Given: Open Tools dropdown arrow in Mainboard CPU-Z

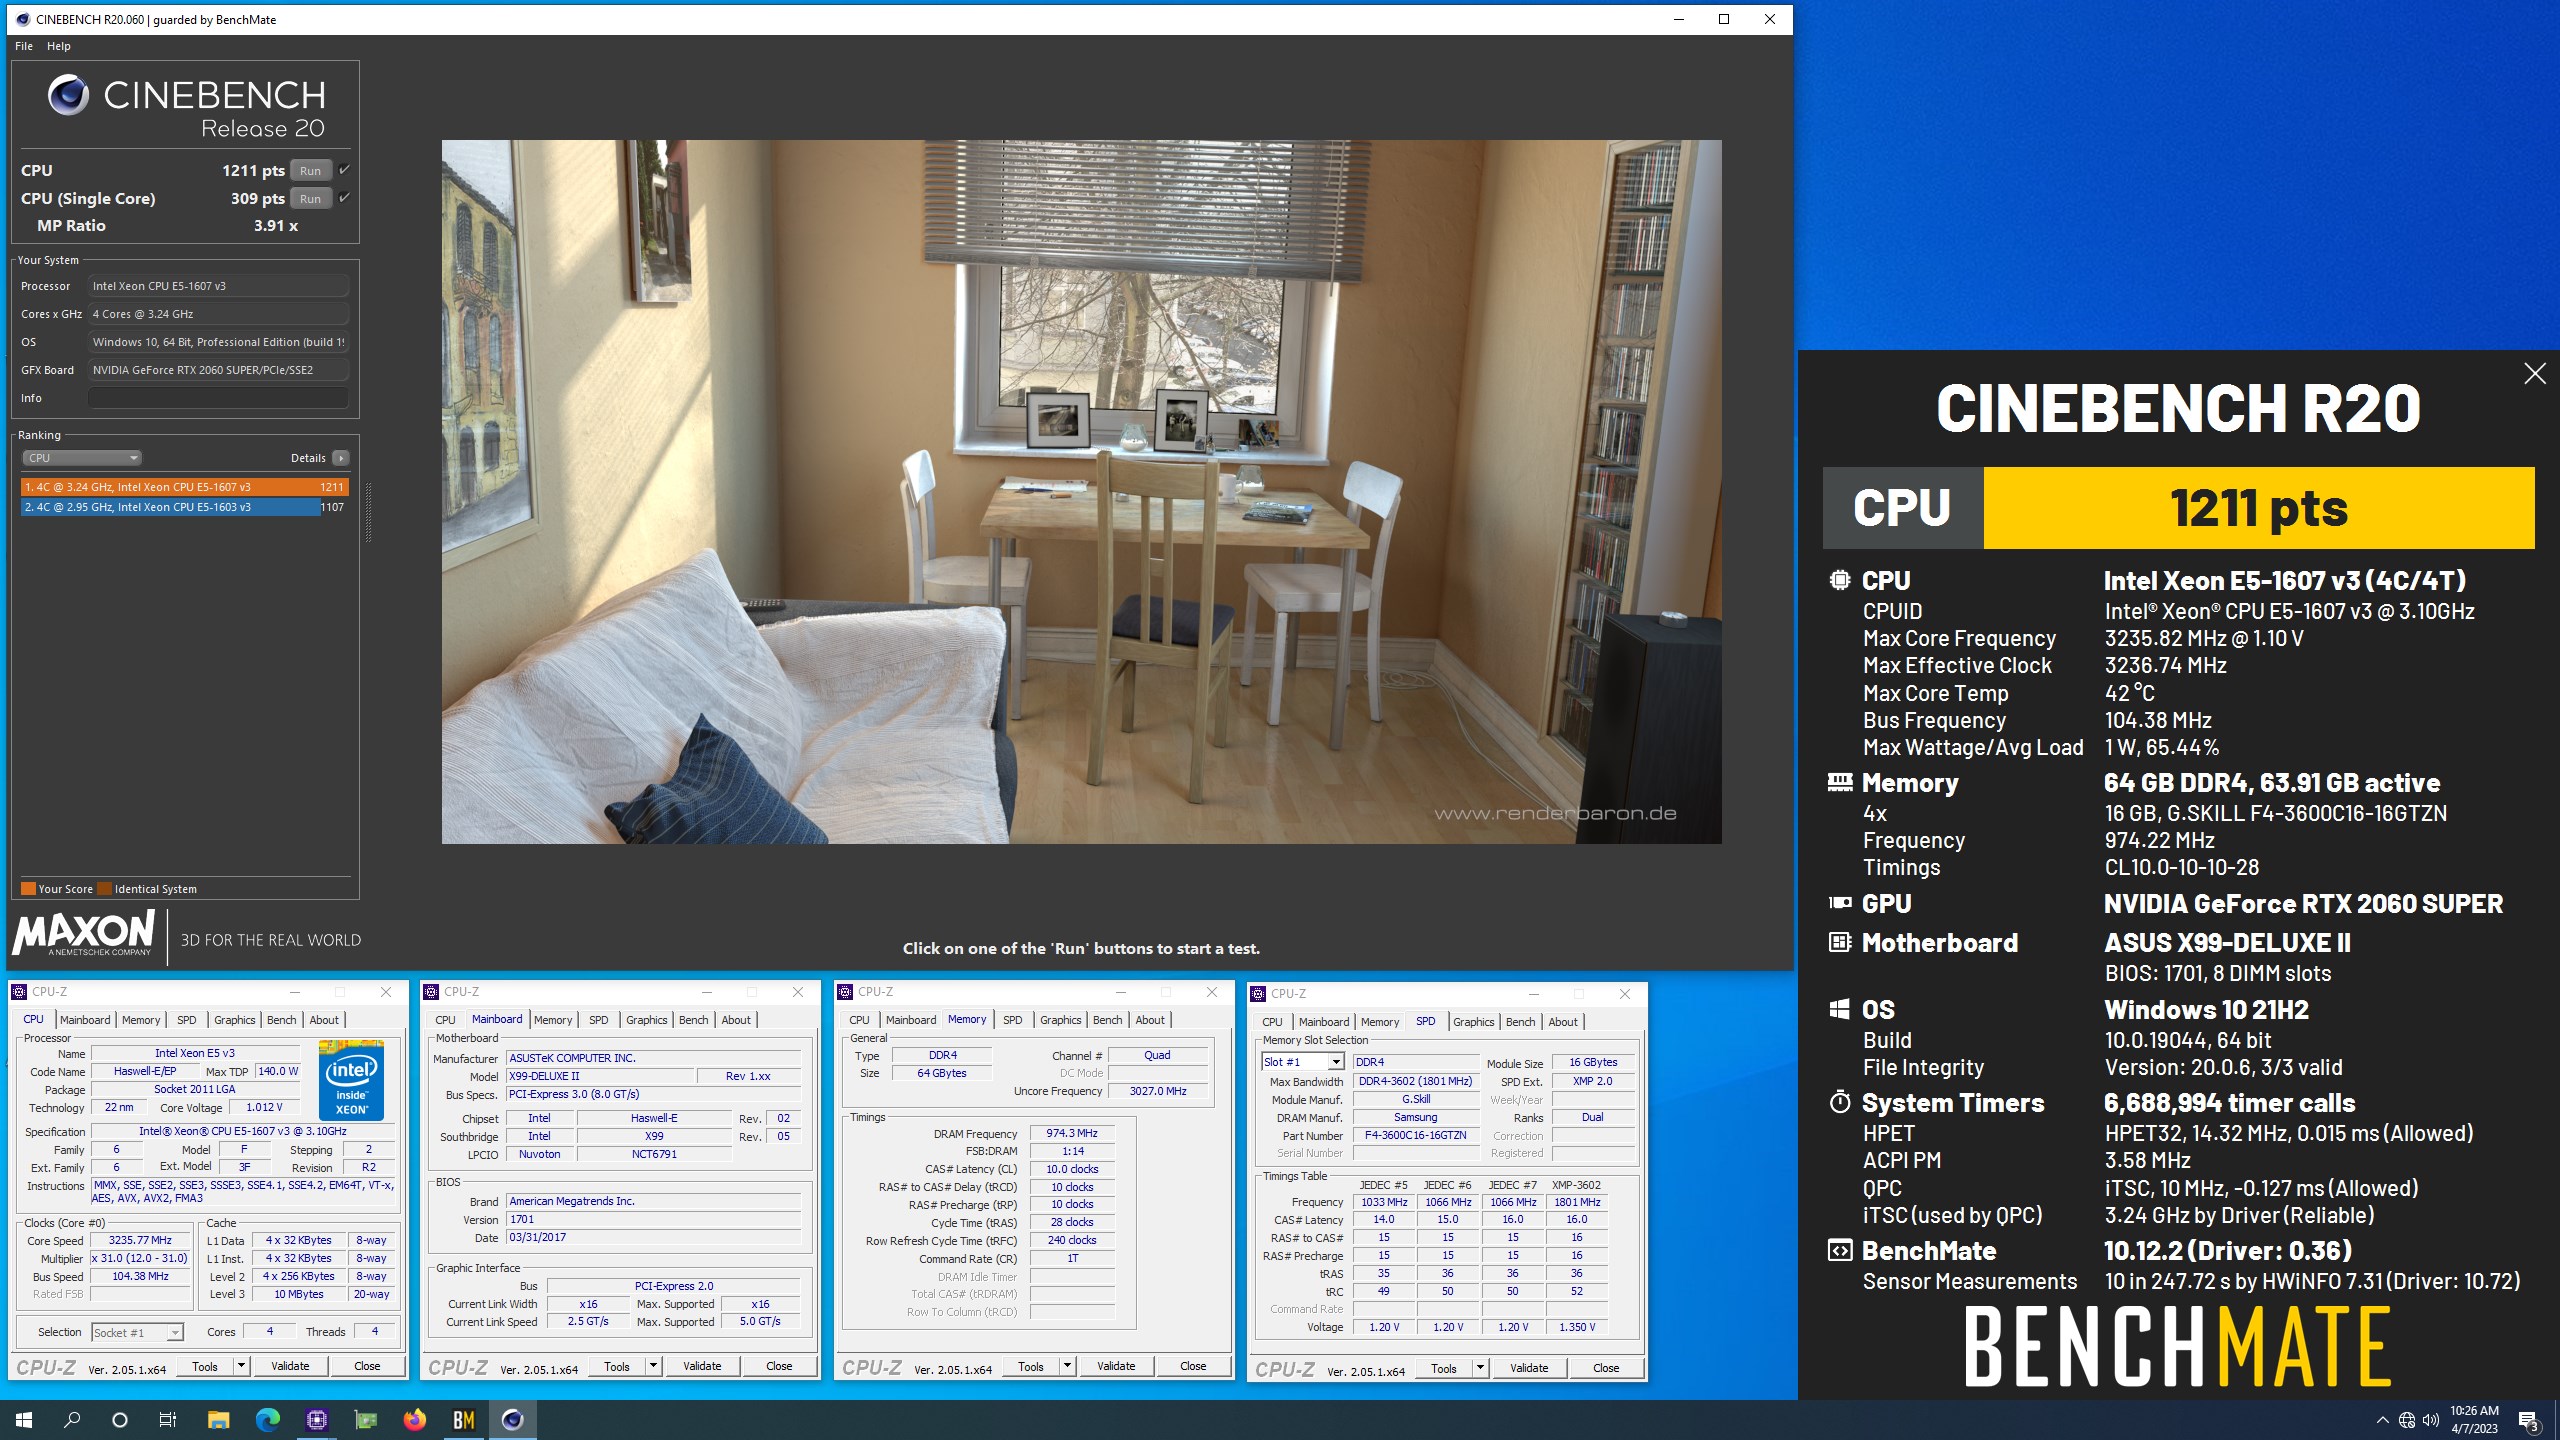Looking at the screenshot, I should click(653, 1366).
